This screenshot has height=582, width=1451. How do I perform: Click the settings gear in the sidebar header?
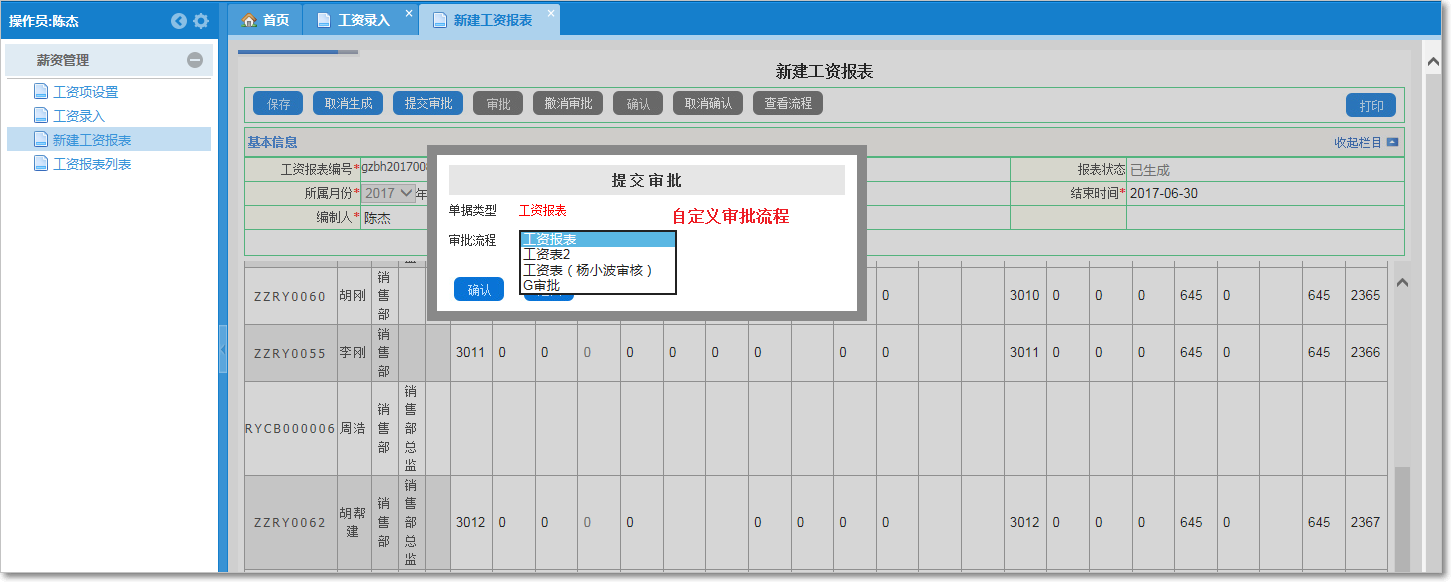click(x=201, y=19)
